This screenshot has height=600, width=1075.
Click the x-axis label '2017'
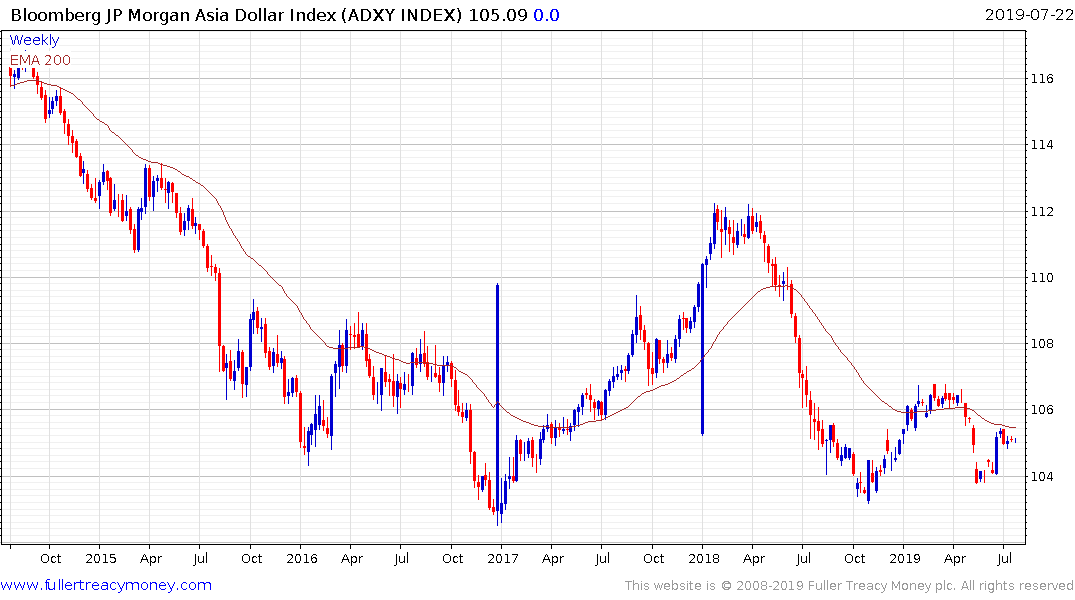coord(503,558)
